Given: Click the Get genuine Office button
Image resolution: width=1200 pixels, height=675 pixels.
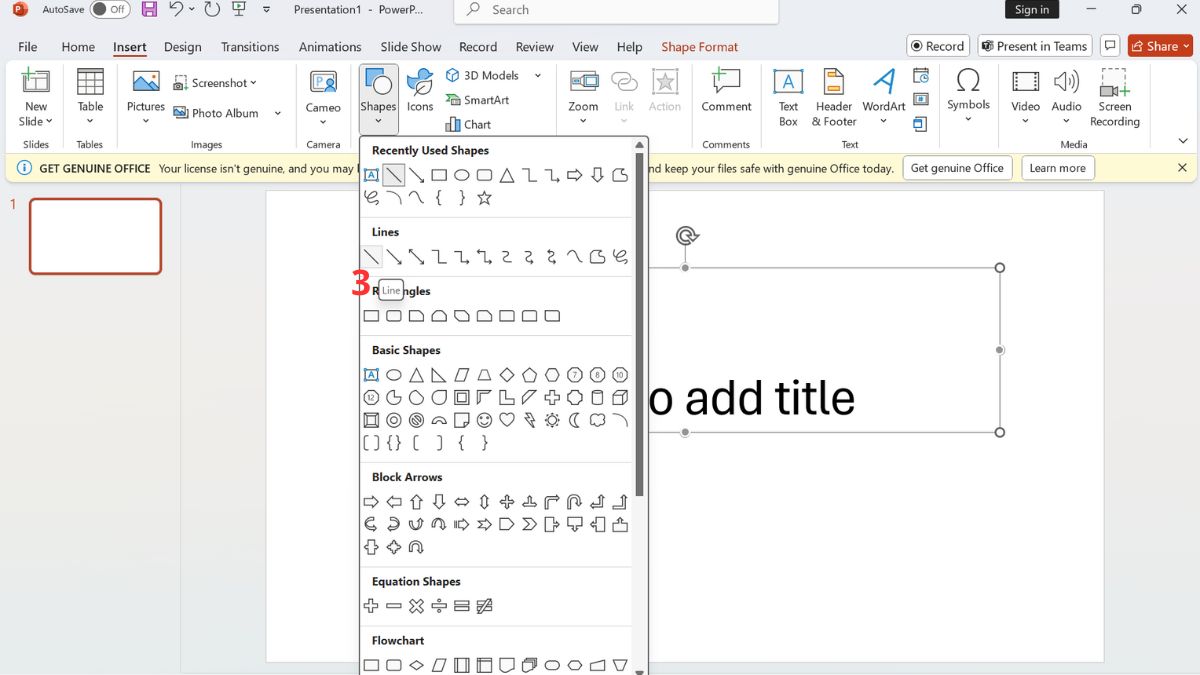Looking at the screenshot, I should pyautogui.click(x=957, y=168).
